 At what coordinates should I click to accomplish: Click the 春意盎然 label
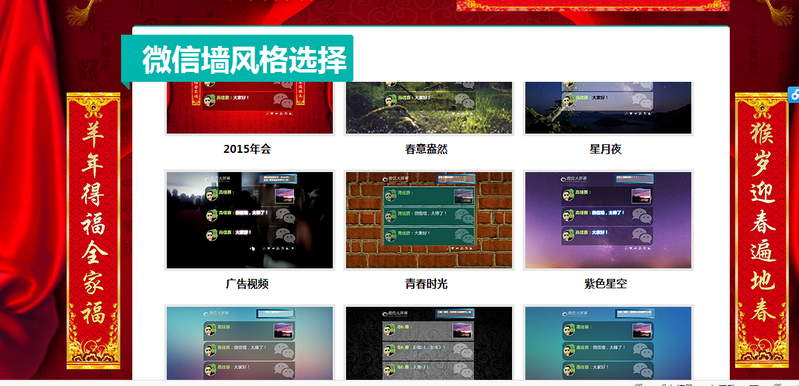coord(426,149)
